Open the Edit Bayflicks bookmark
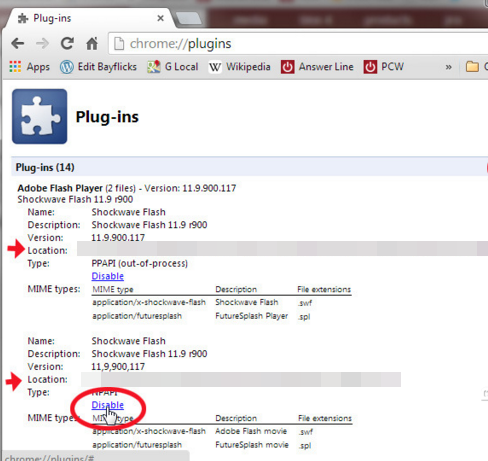The width and height of the screenshot is (488, 461). coord(98,67)
